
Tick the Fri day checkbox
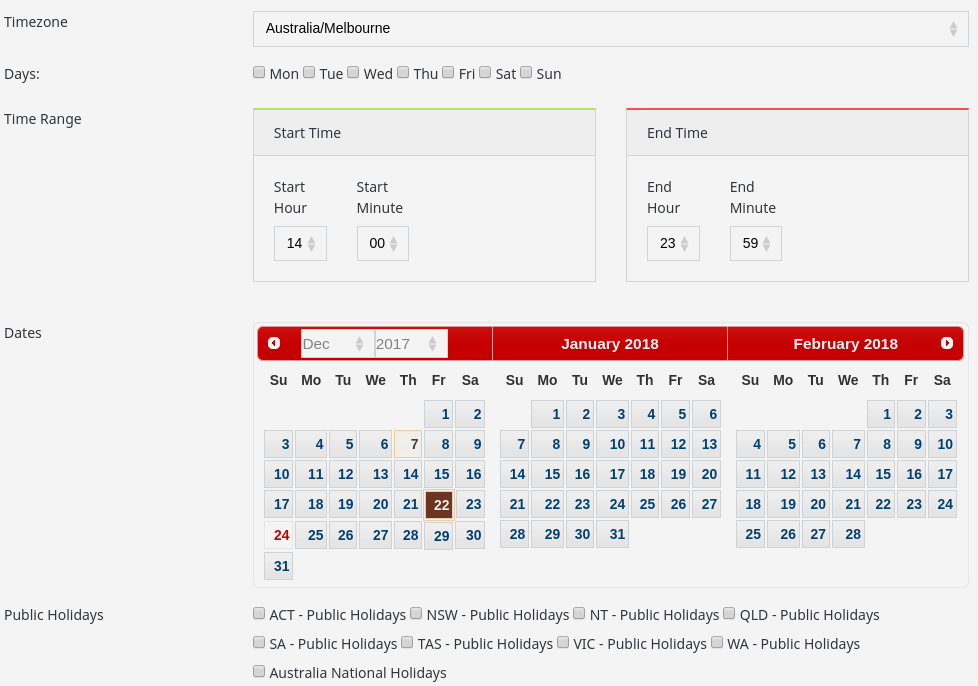pos(448,72)
